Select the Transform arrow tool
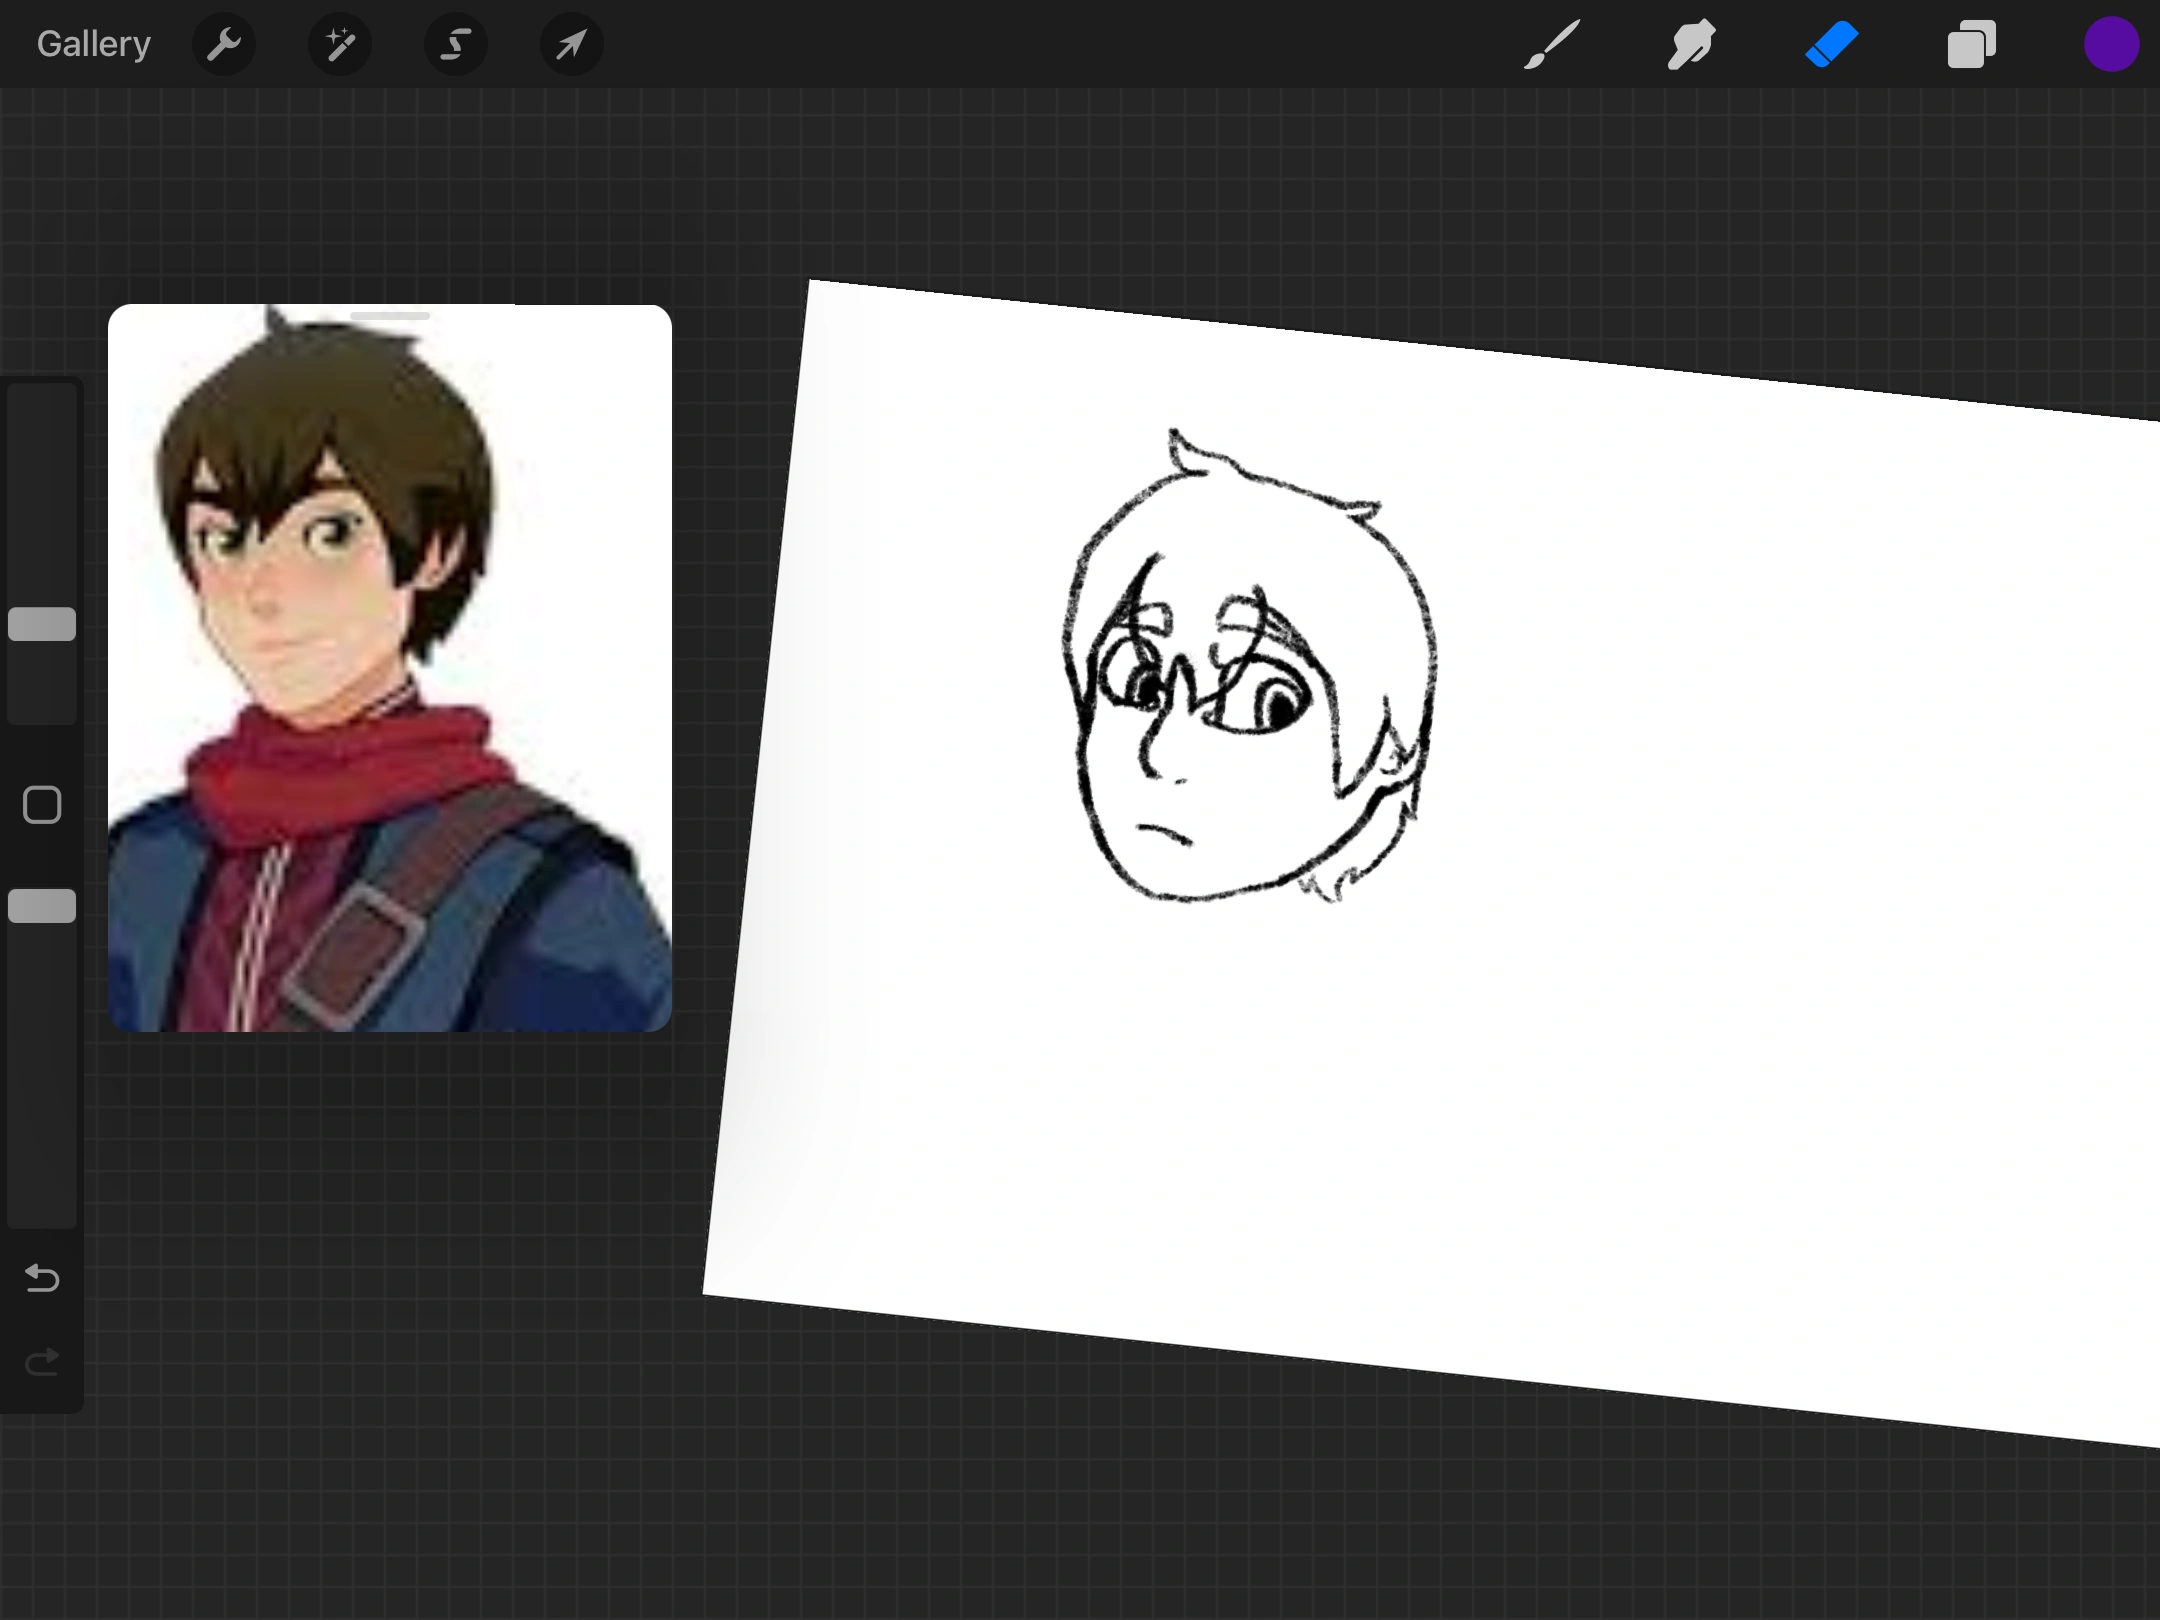This screenshot has height=1620, width=2160. (x=570, y=44)
